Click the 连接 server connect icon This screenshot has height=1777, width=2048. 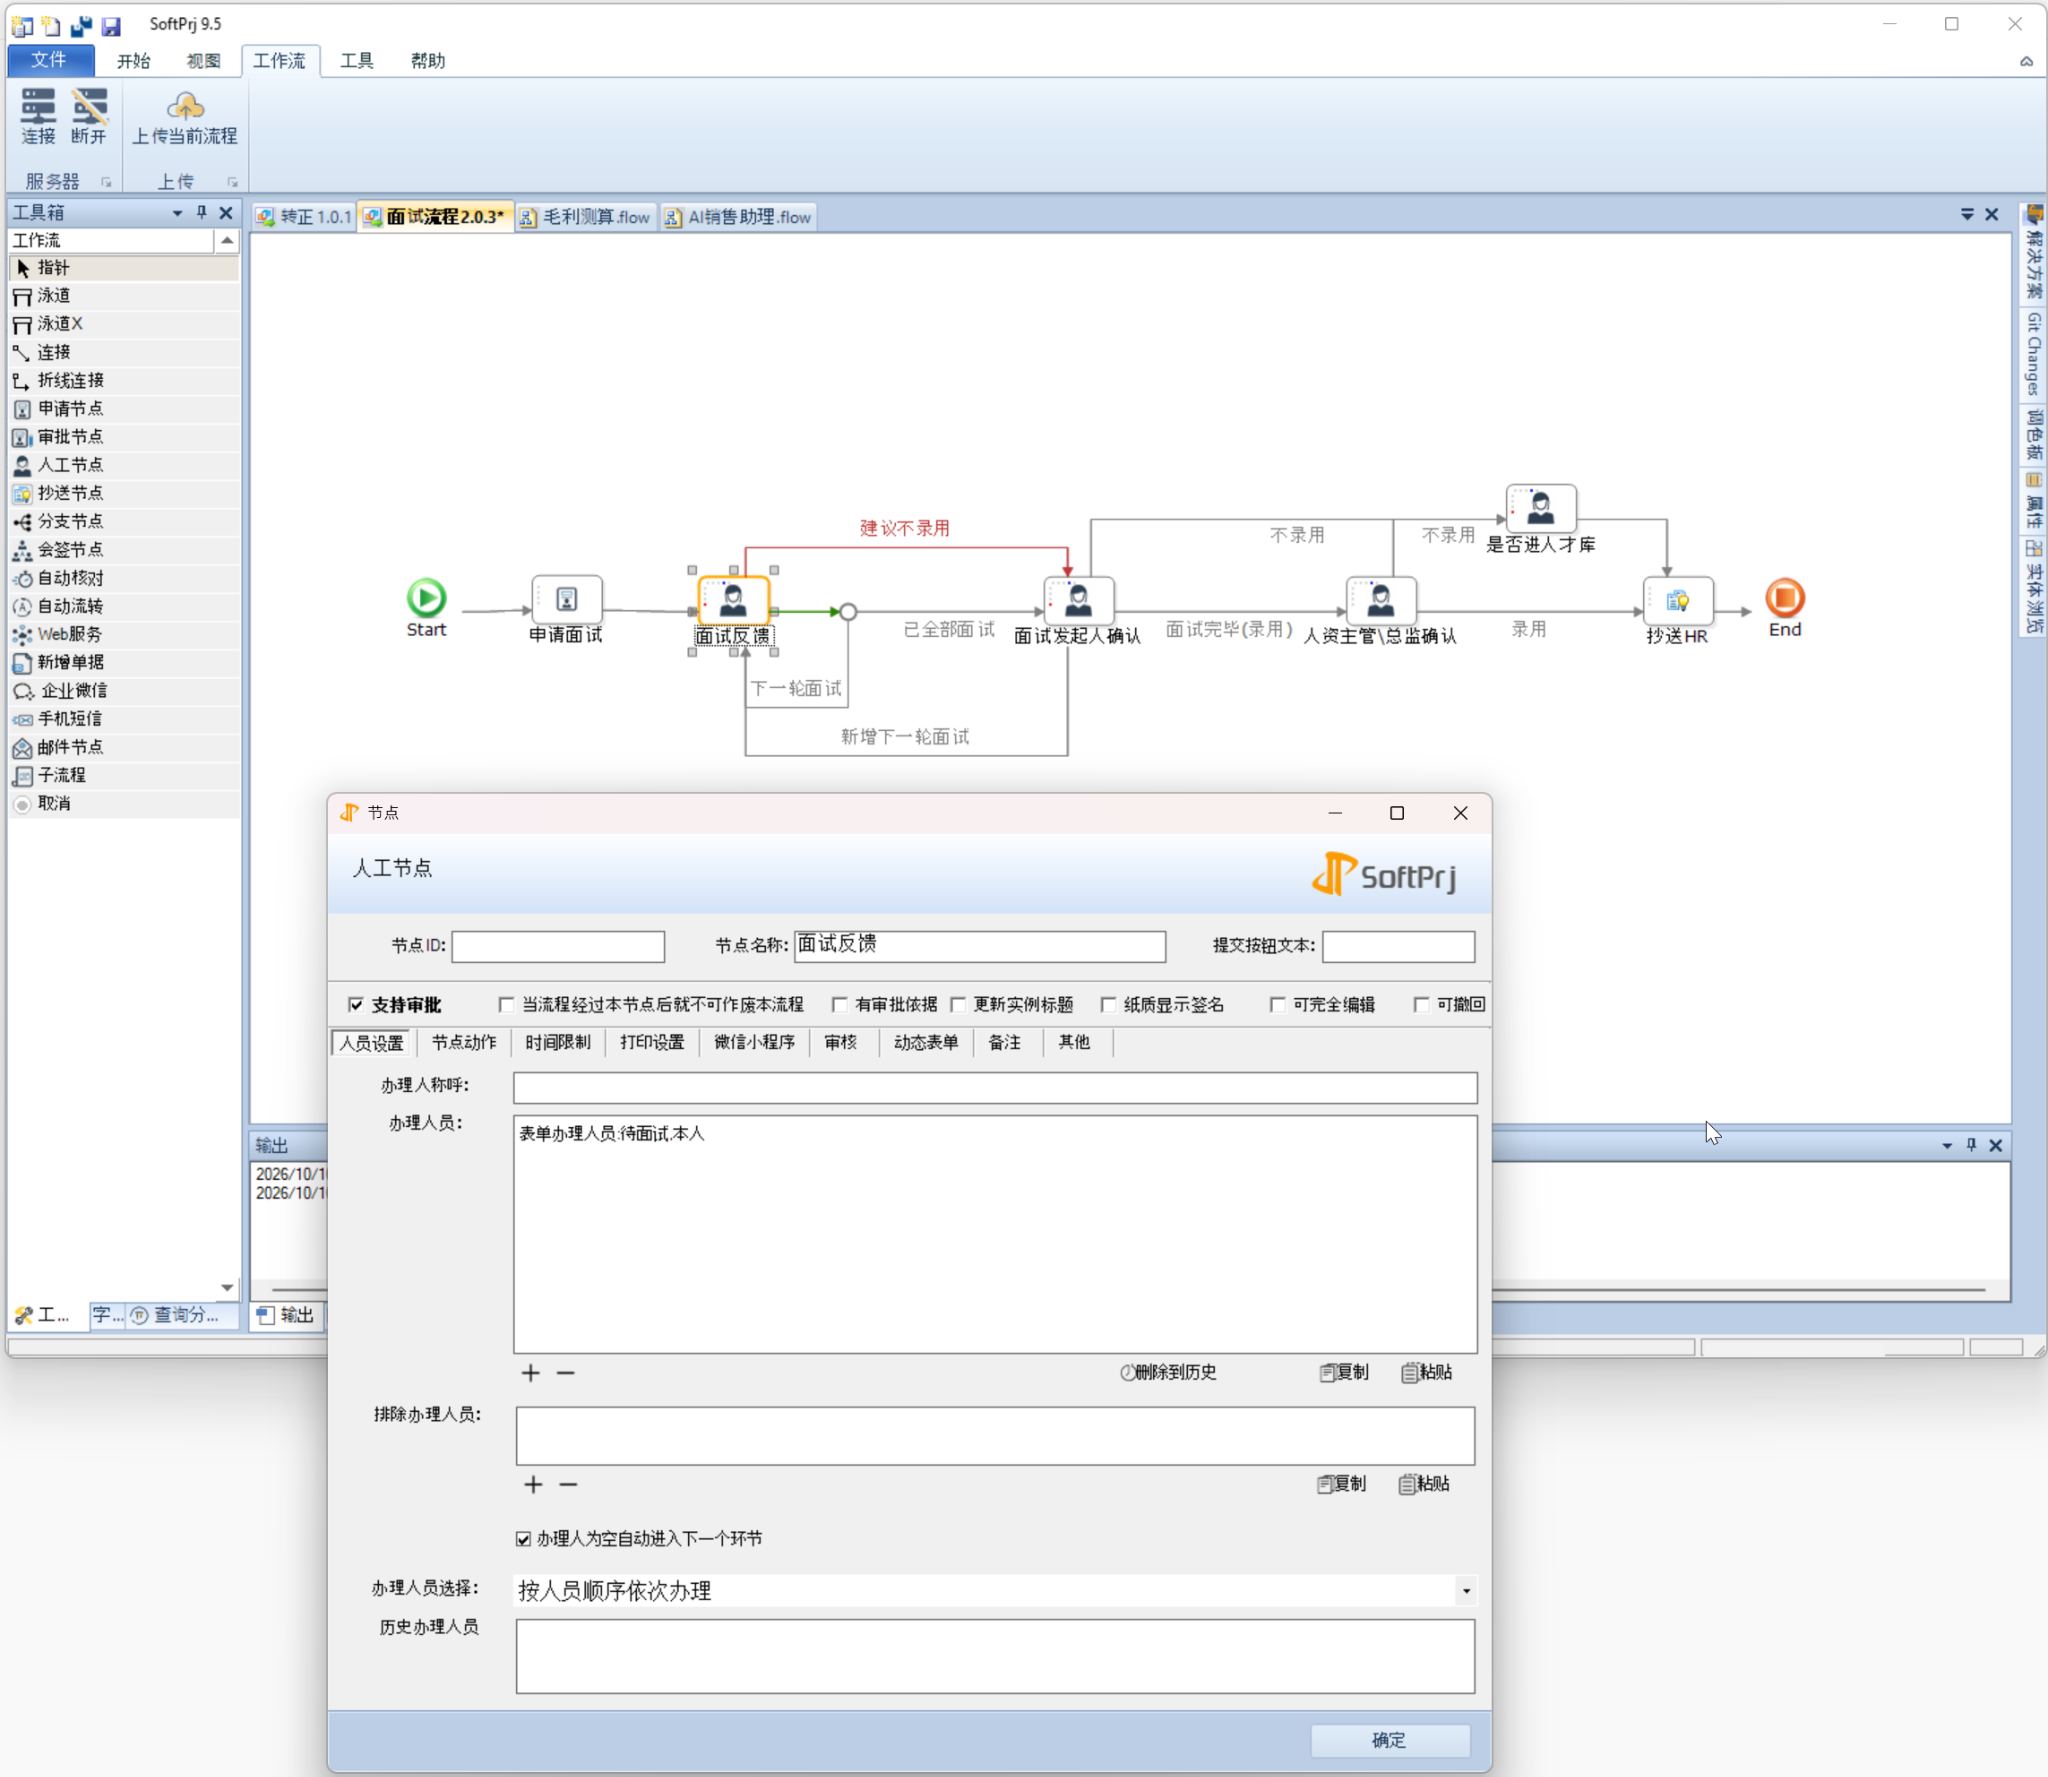(x=38, y=116)
